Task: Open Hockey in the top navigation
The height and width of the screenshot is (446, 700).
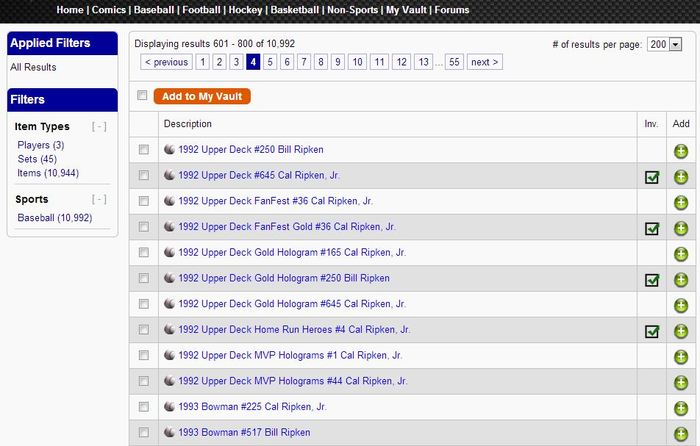Action: tap(245, 10)
